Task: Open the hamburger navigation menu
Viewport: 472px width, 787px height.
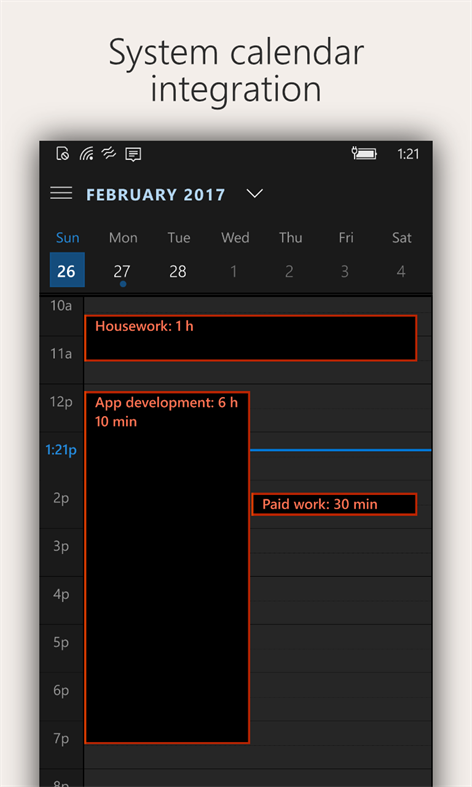Action: tap(61, 193)
